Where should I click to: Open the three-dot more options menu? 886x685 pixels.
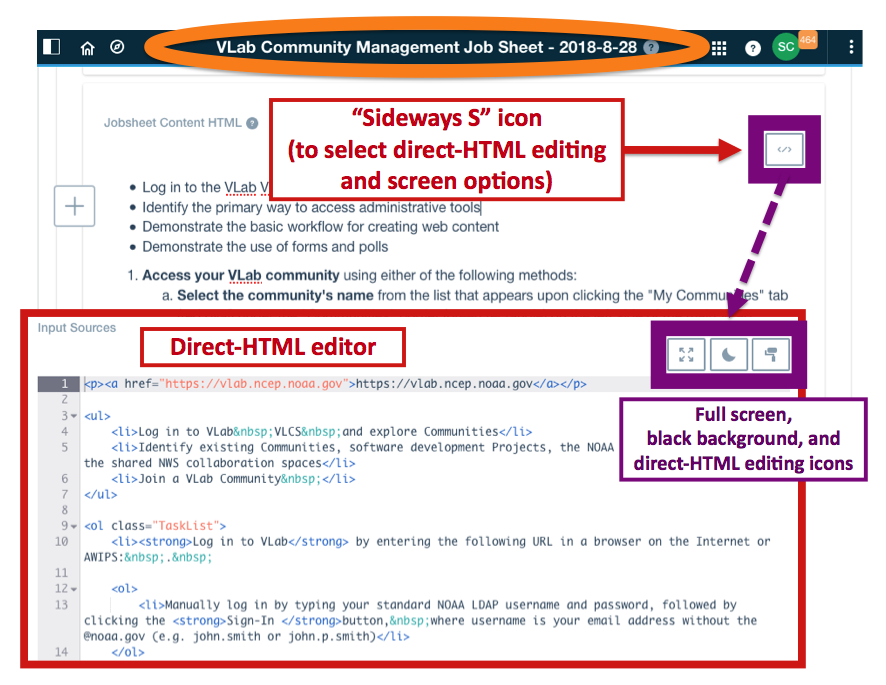(x=851, y=47)
